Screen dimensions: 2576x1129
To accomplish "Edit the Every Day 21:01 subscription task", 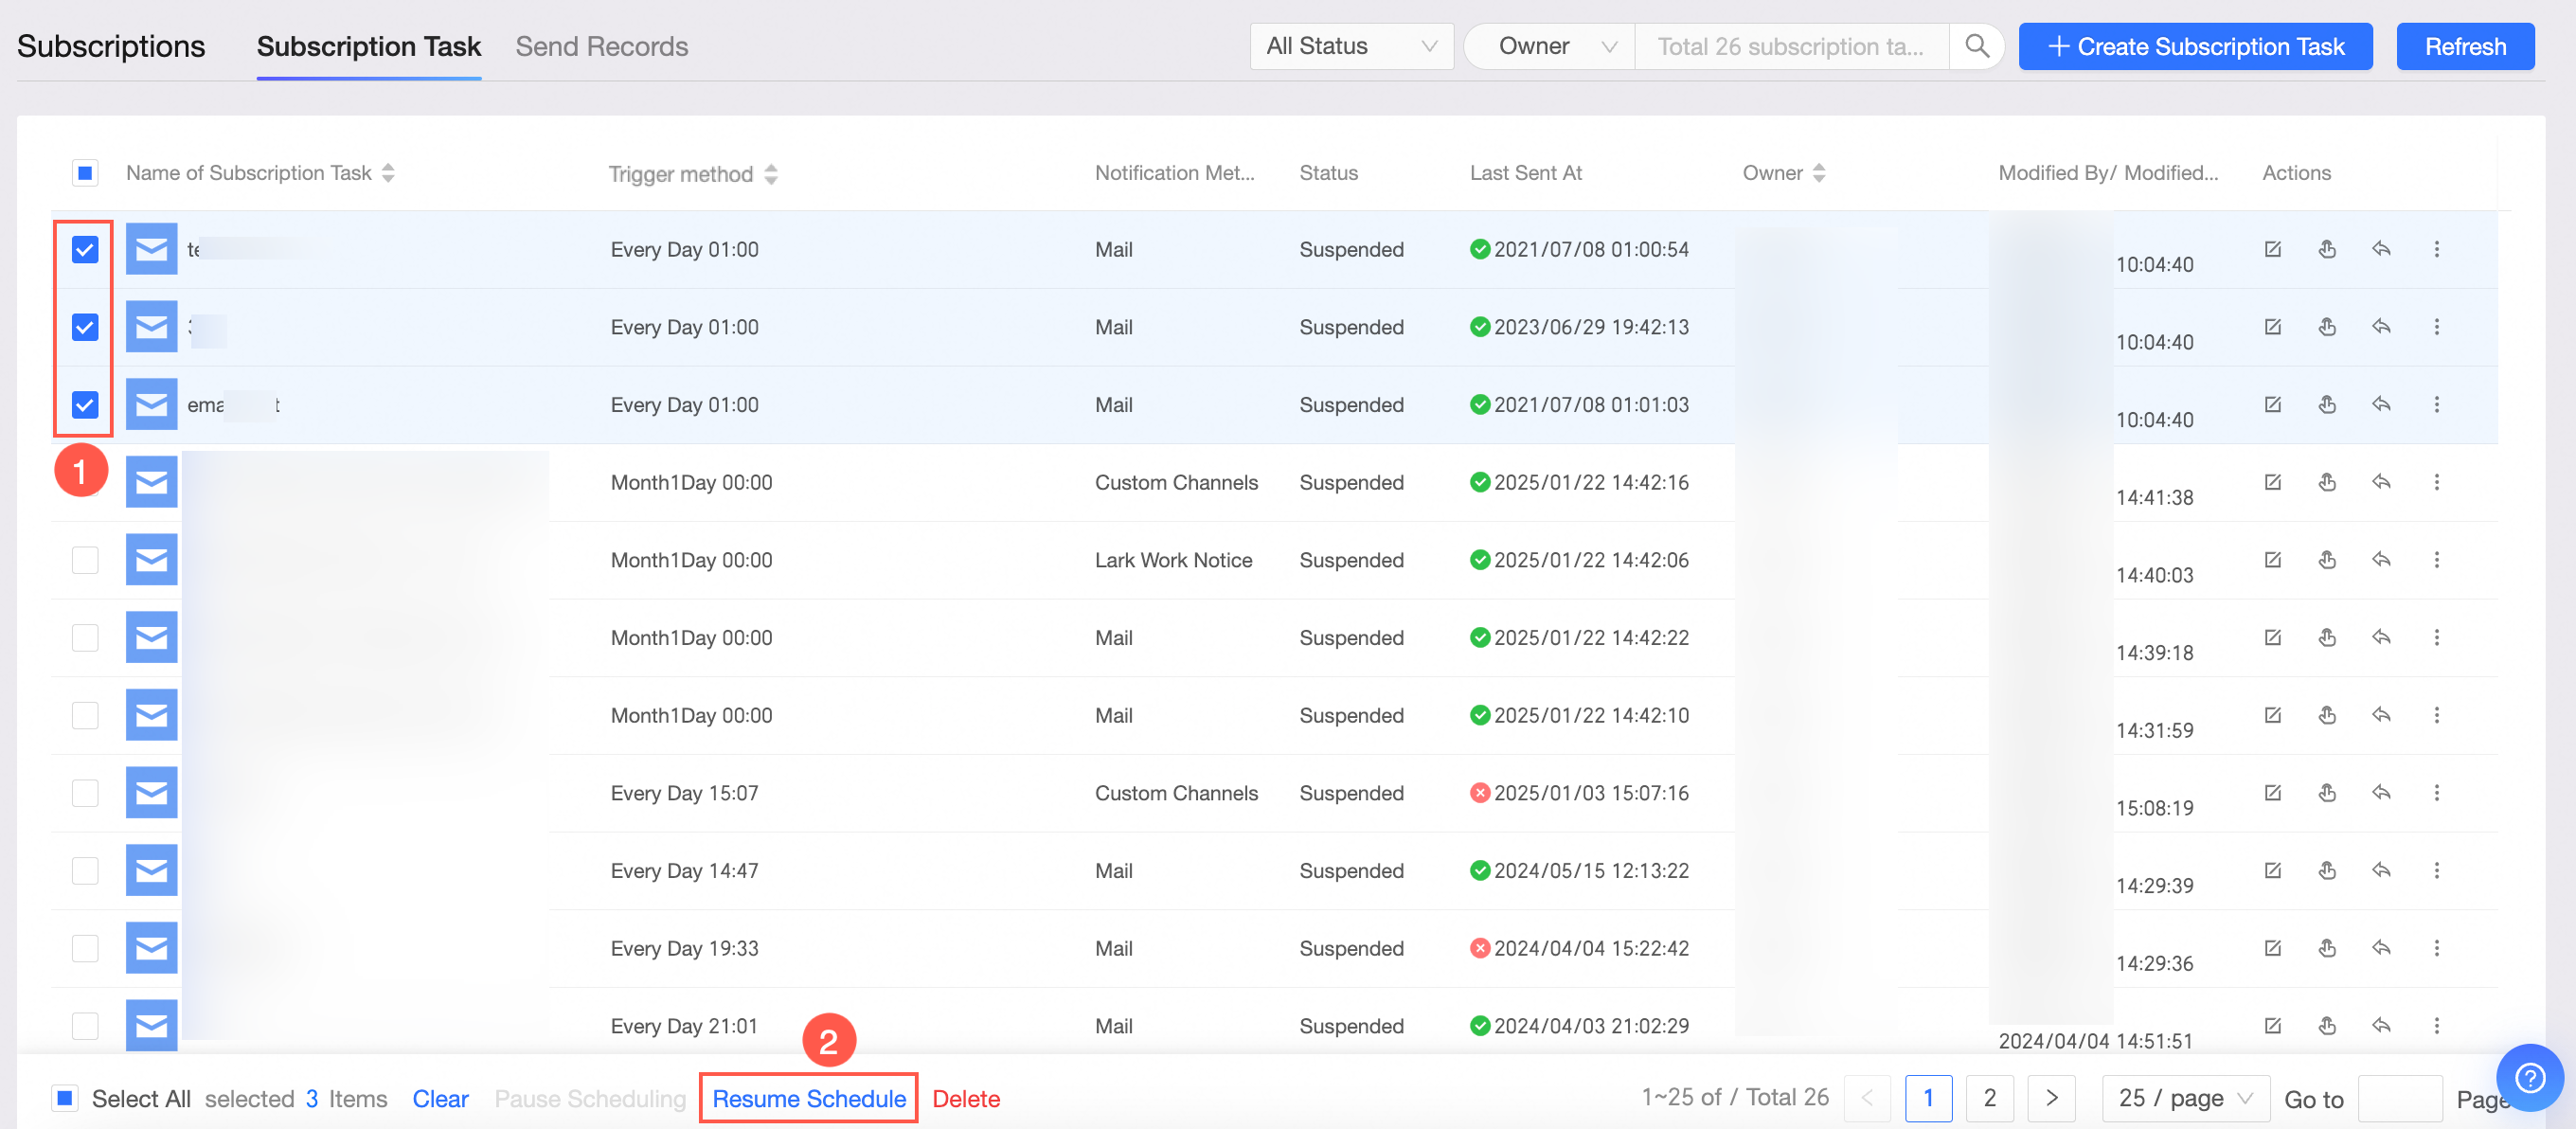I will (x=2272, y=1025).
